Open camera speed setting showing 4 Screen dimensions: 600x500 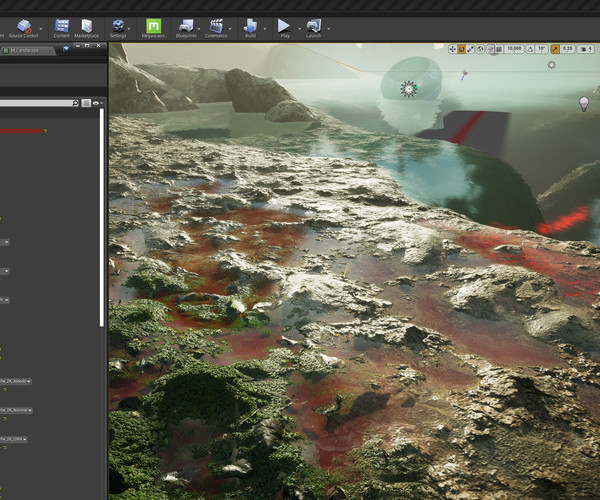point(586,49)
